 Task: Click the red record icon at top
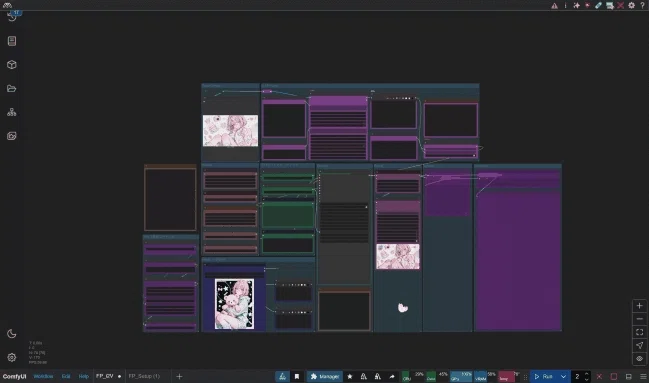(587, 5)
